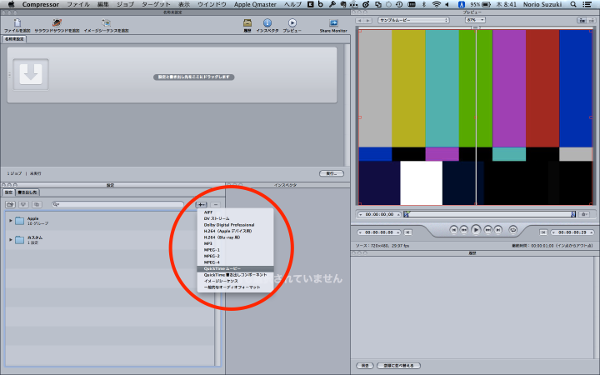Viewport: 600px width, 375px height.
Task: Click the step backward playback button
Action: 463,230
